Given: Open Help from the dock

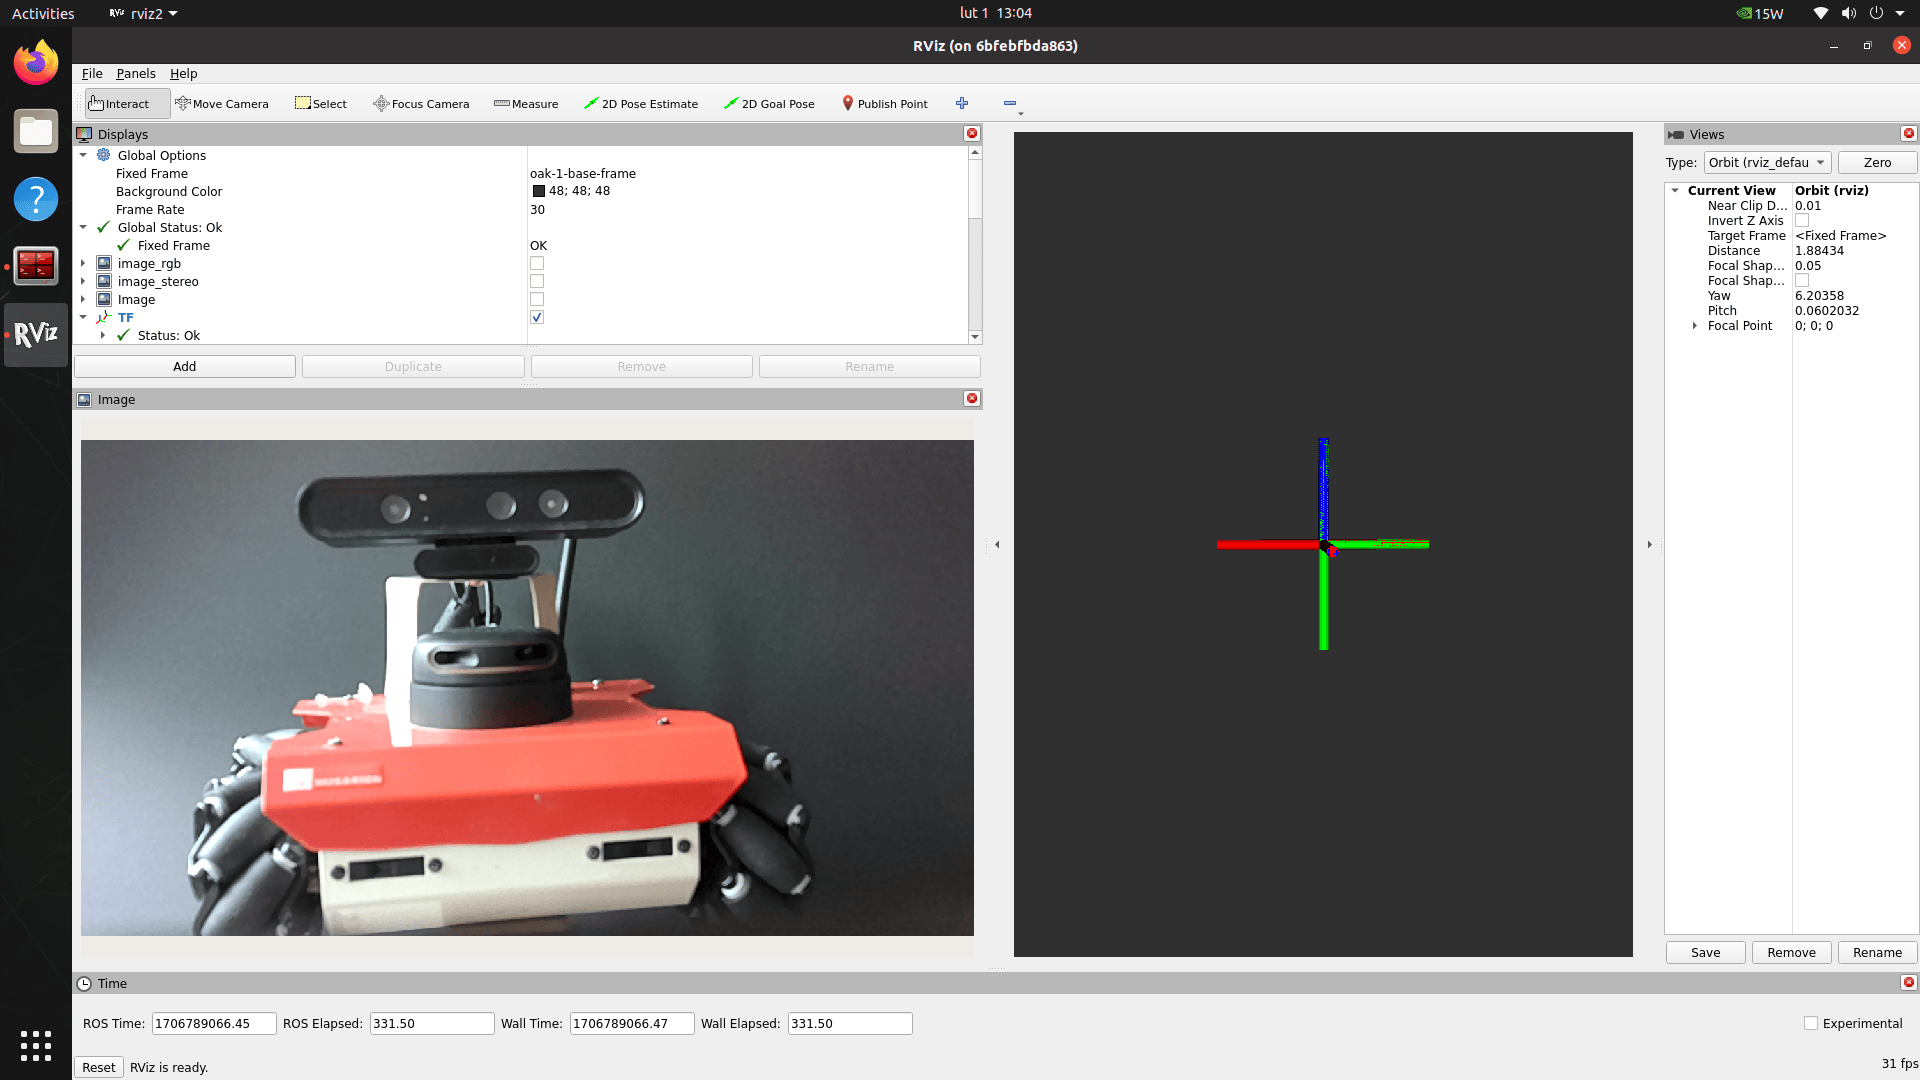Looking at the screenshot, I should point(36,199).
